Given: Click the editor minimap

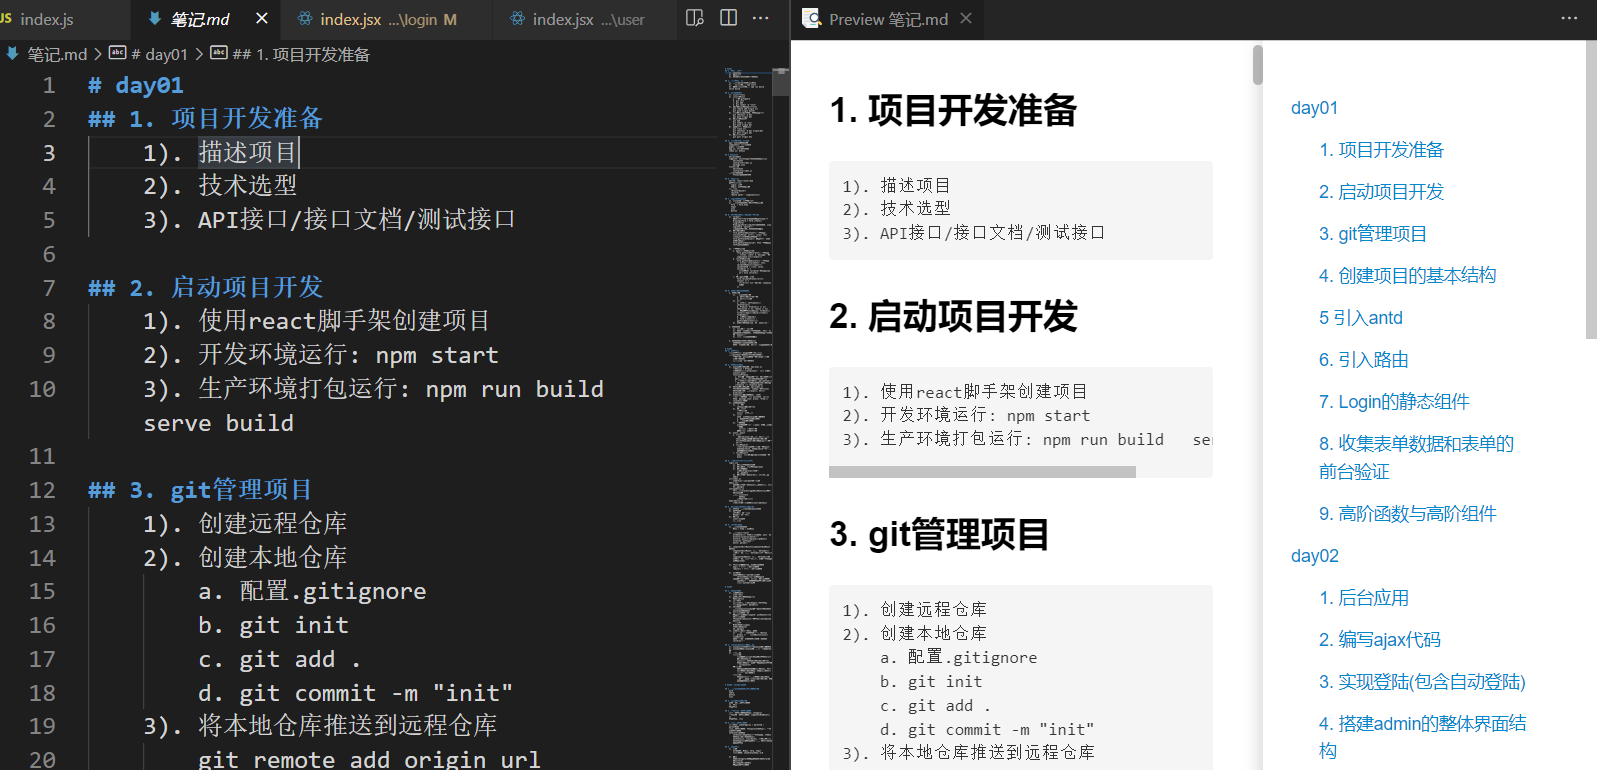Looking at the screenshot, I should pos(747,400).
